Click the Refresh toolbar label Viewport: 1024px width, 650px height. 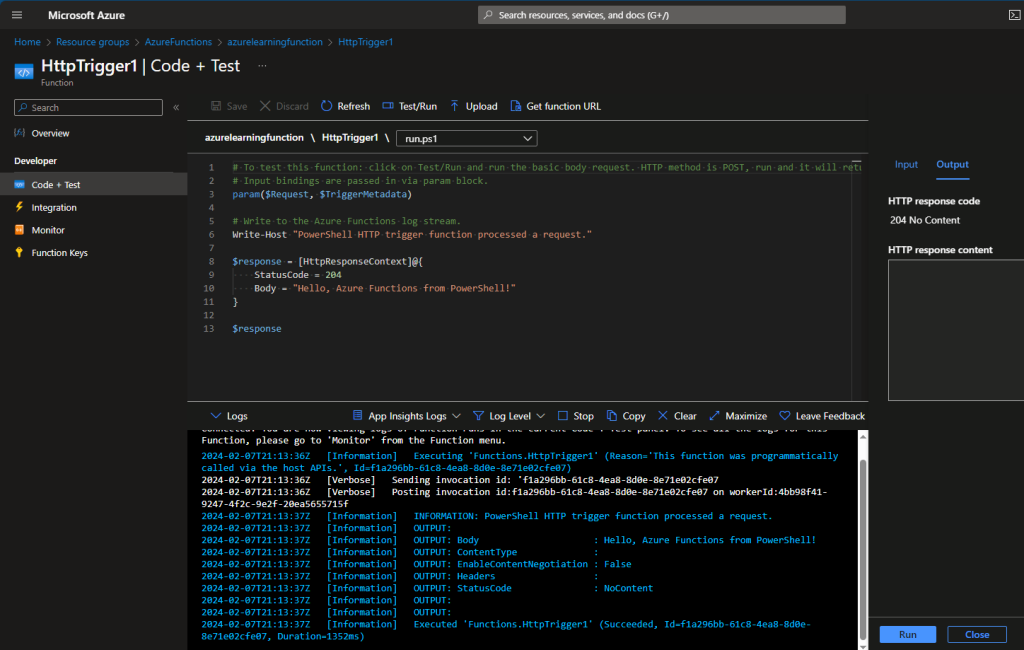click(x=353, y=106)
